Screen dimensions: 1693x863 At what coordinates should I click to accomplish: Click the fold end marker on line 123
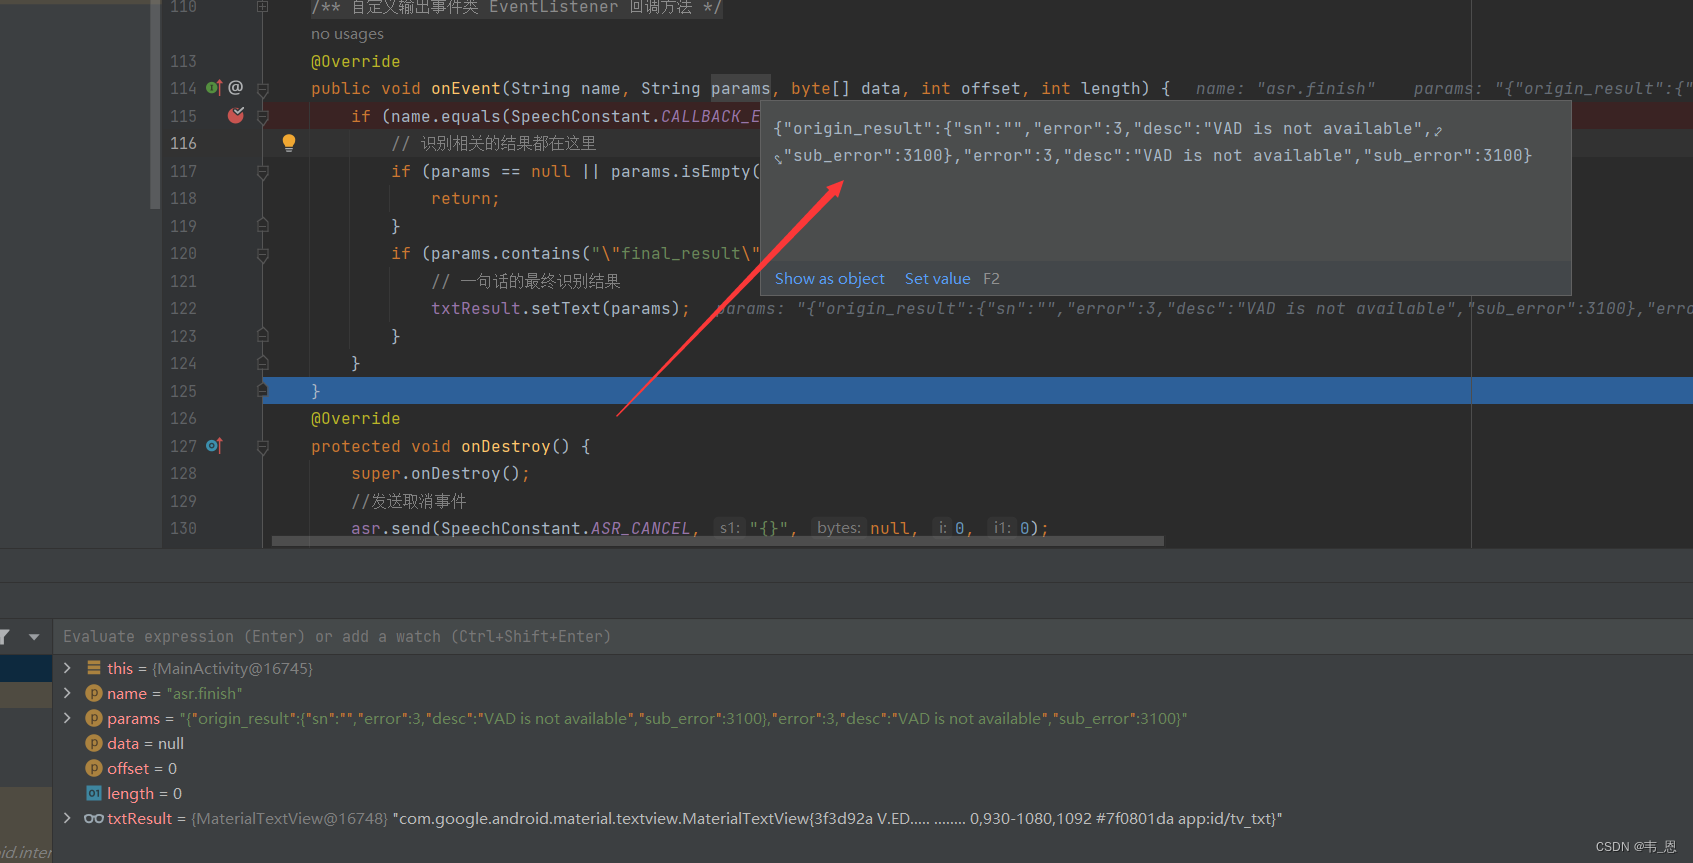pos(262,336)
